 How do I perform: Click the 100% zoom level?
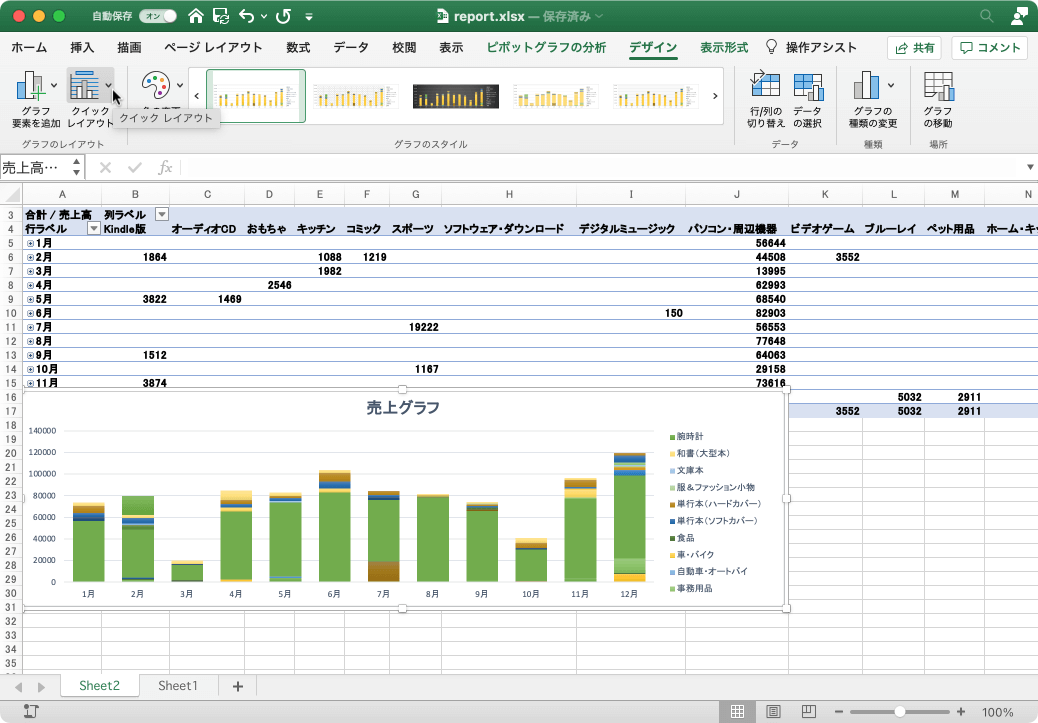997,712
